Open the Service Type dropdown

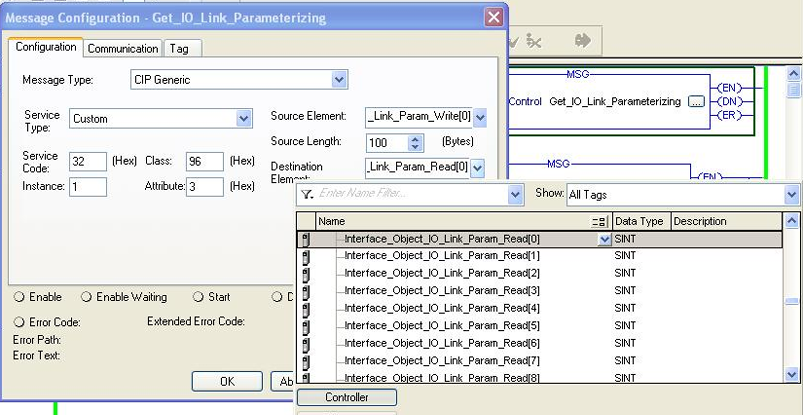pos(244,119)
